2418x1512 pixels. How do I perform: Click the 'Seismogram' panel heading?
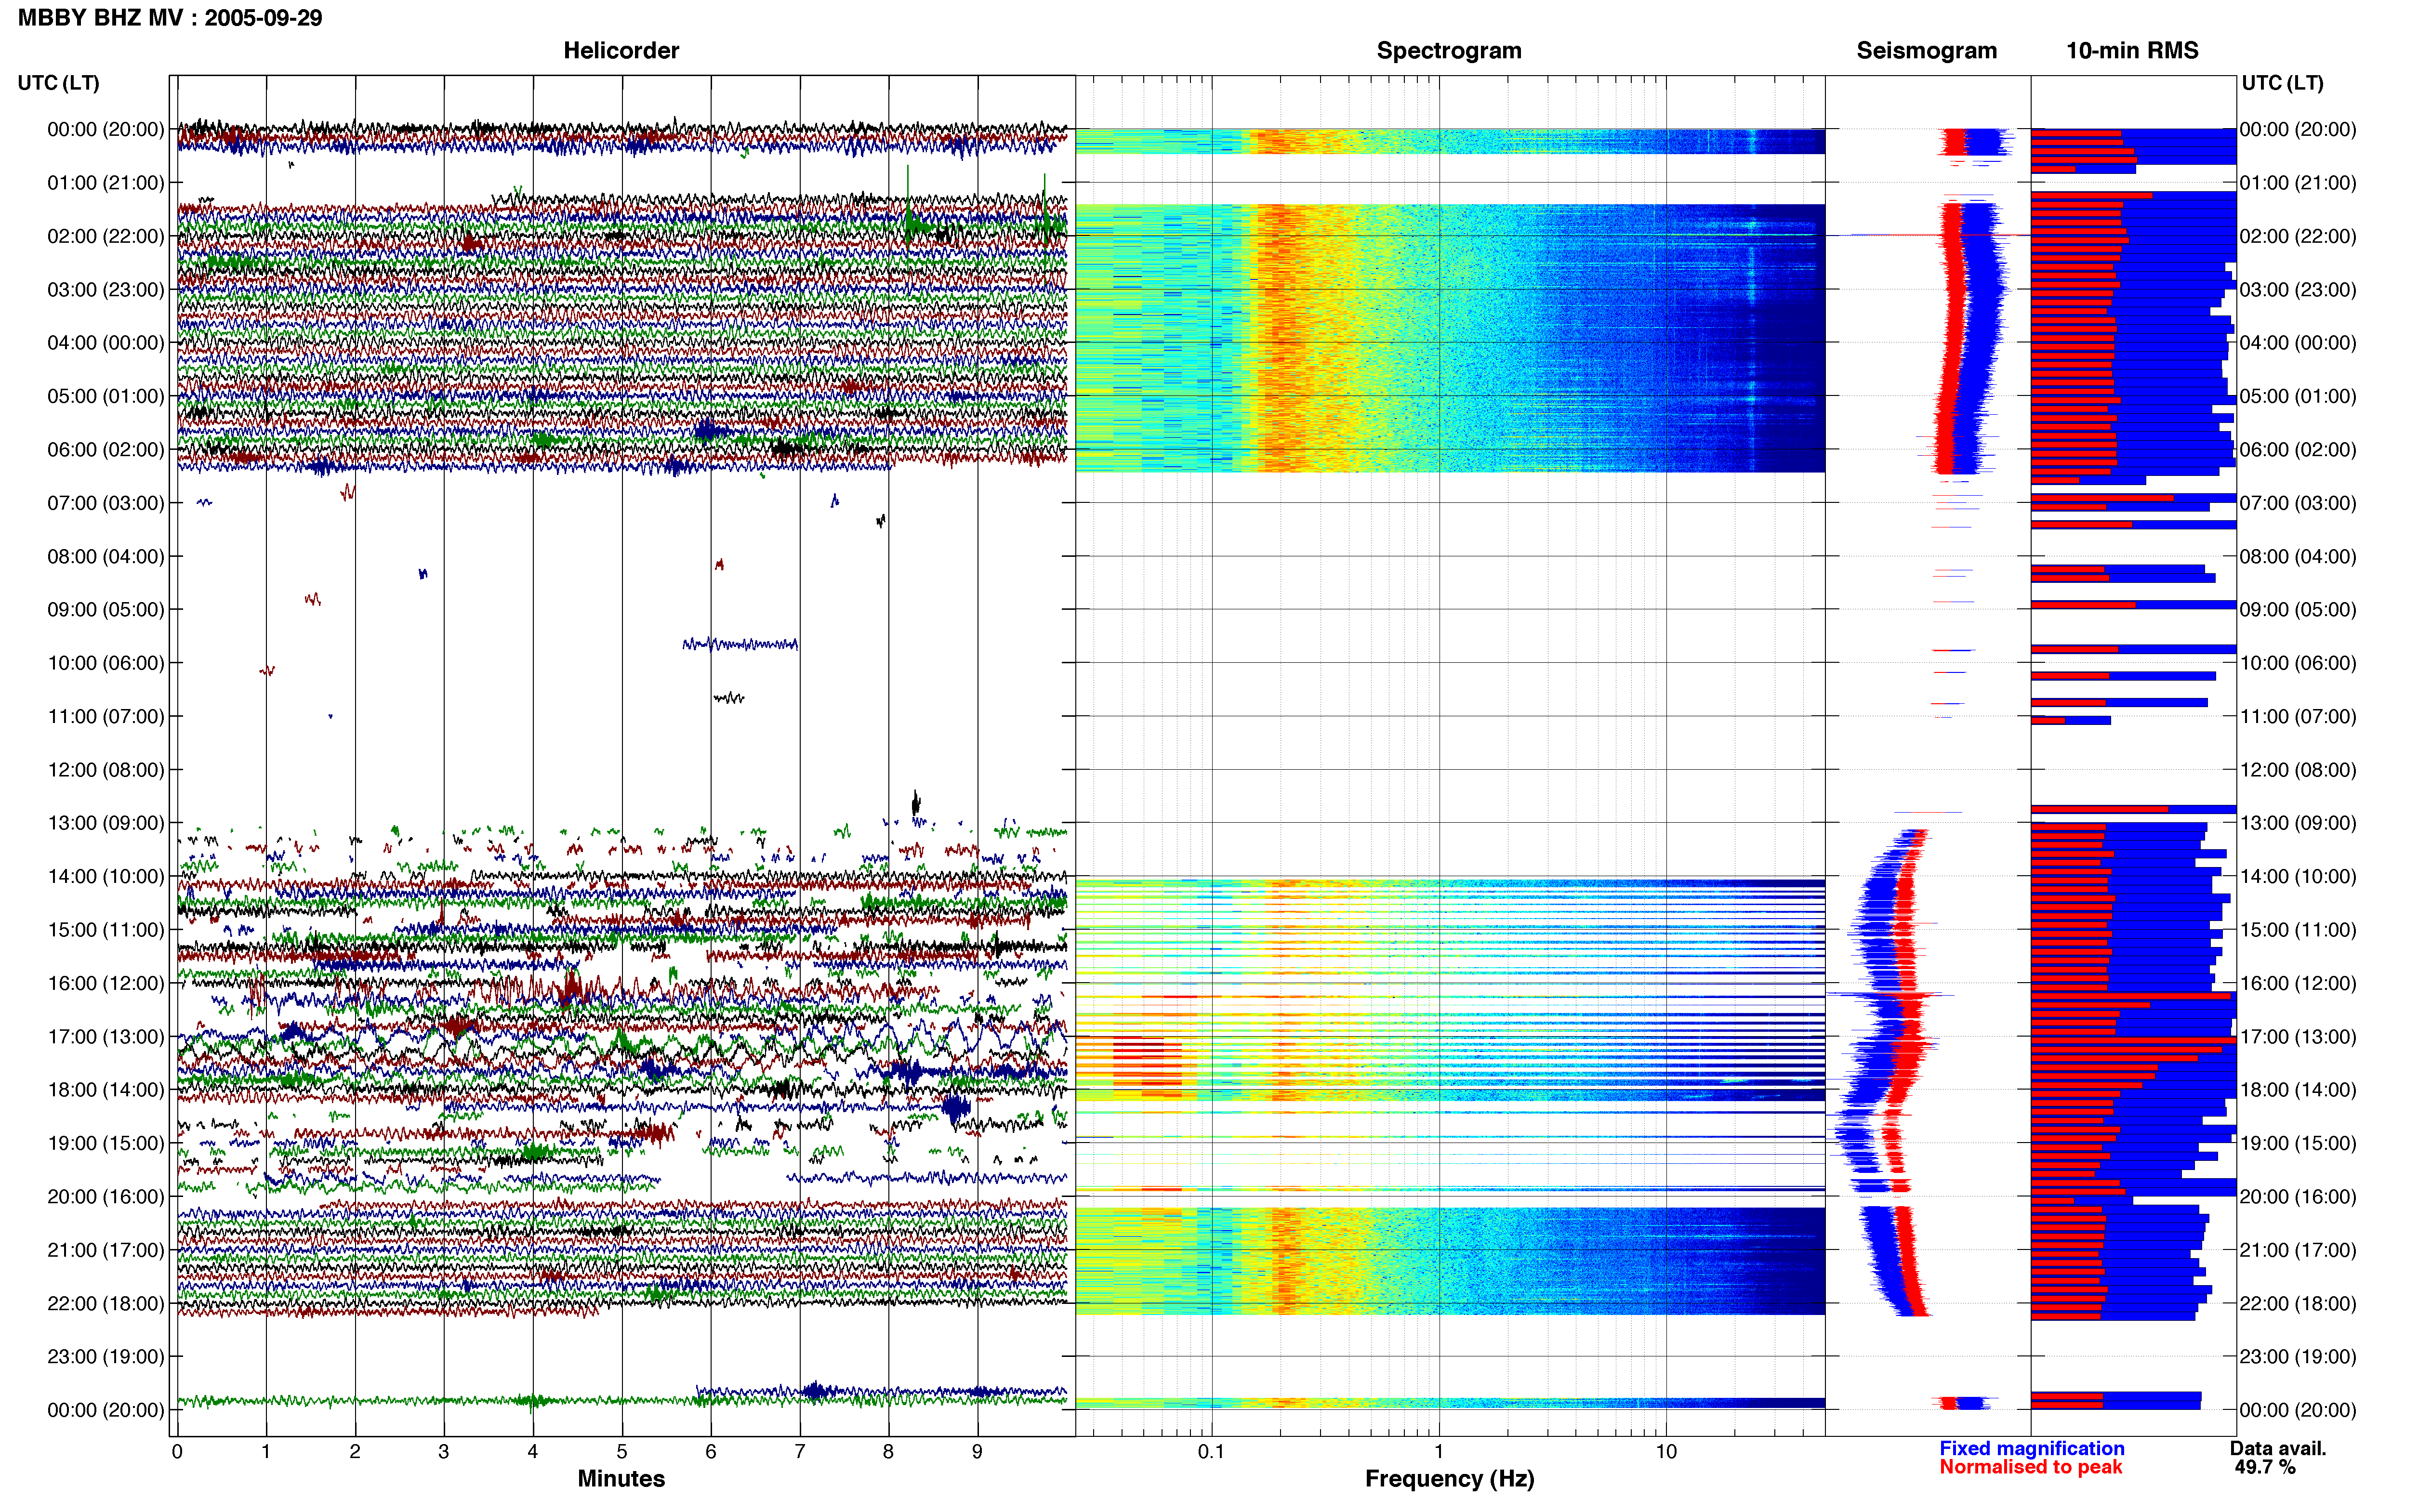[1926, 51]
